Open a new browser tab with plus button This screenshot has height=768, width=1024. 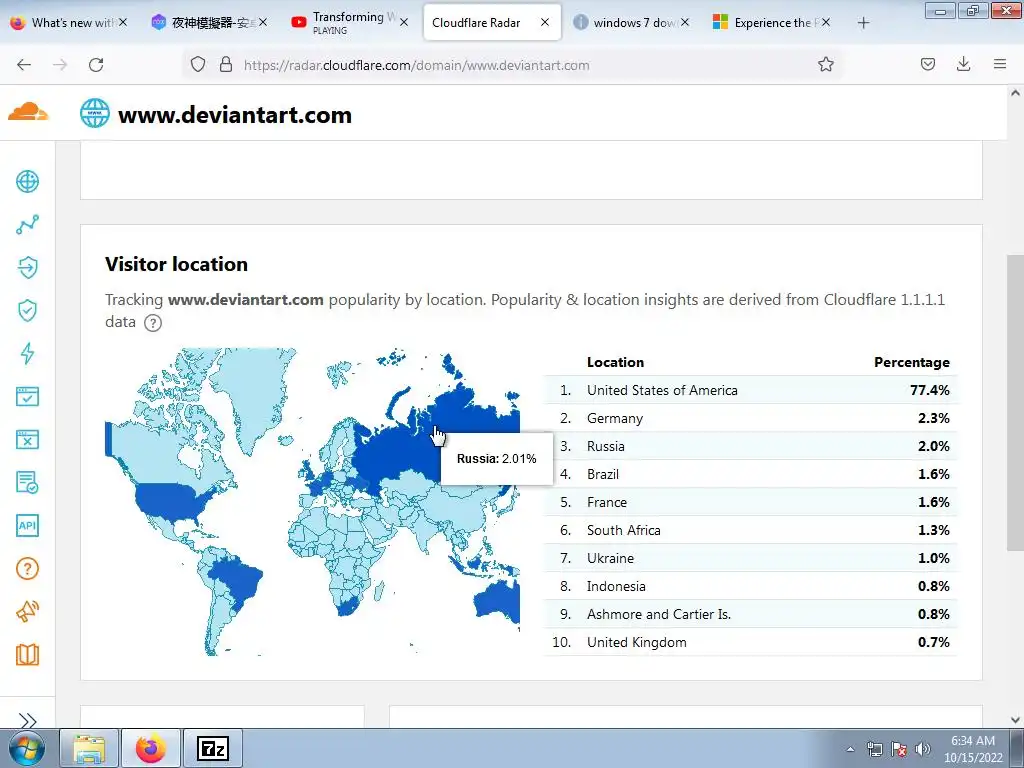[x=863, y=23]
